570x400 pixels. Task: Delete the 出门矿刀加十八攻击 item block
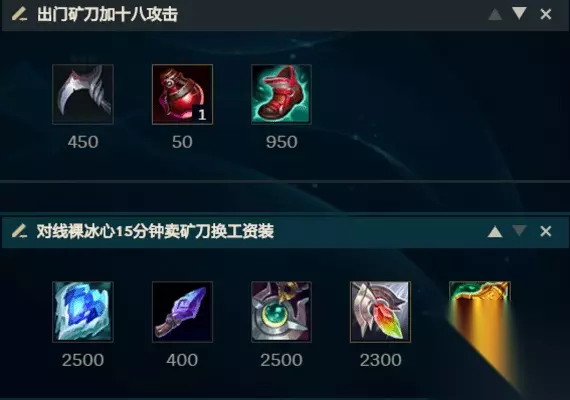546,14
